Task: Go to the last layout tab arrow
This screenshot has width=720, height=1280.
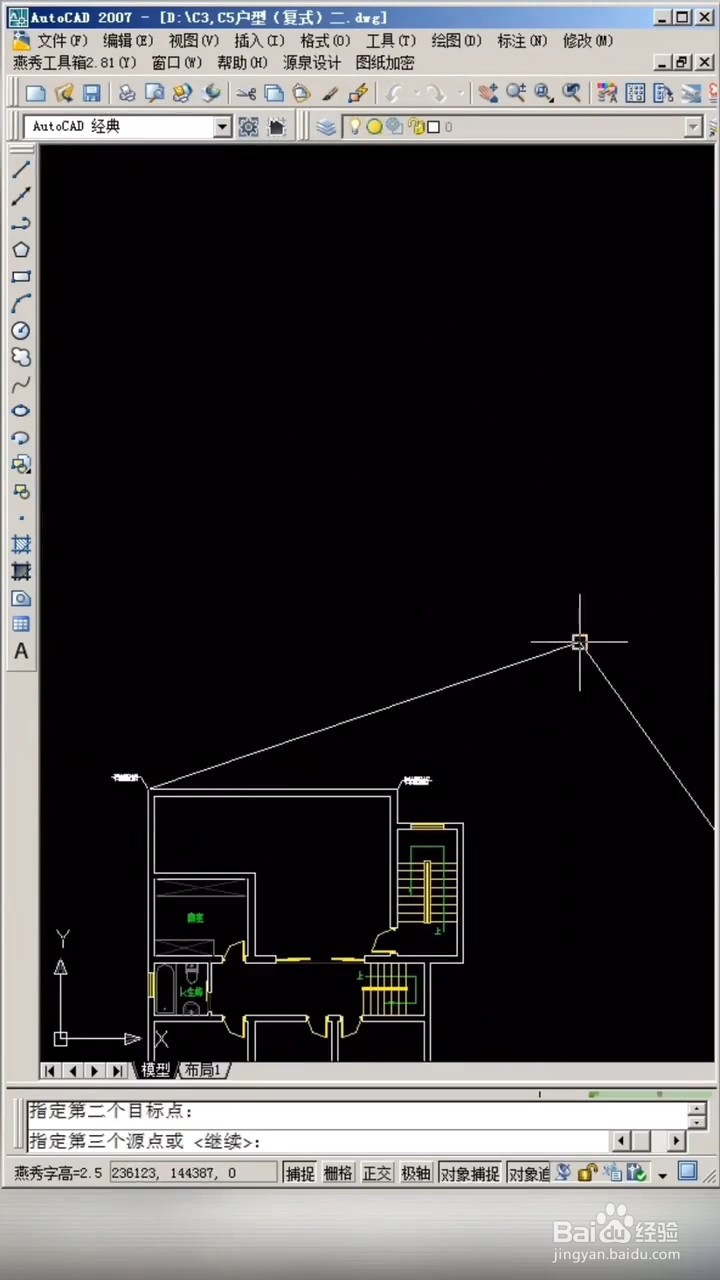Action: 118,1070
